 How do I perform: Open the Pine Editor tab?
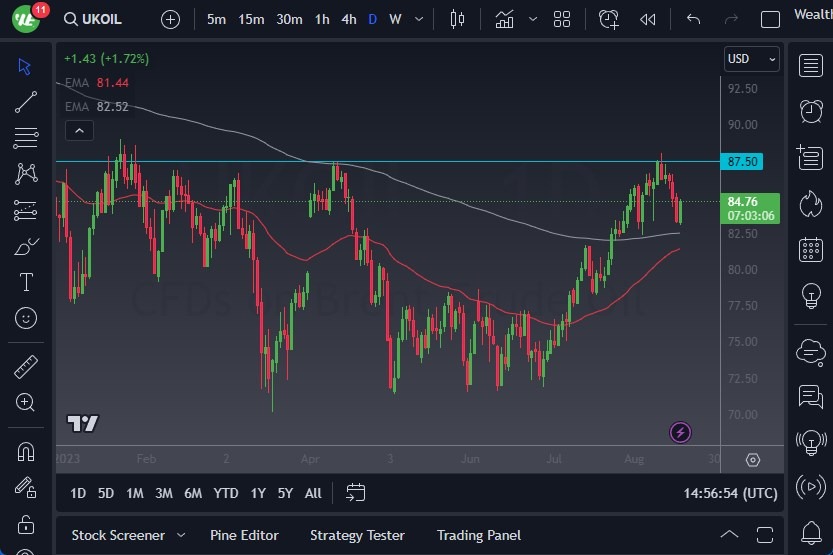click(244, 535)
